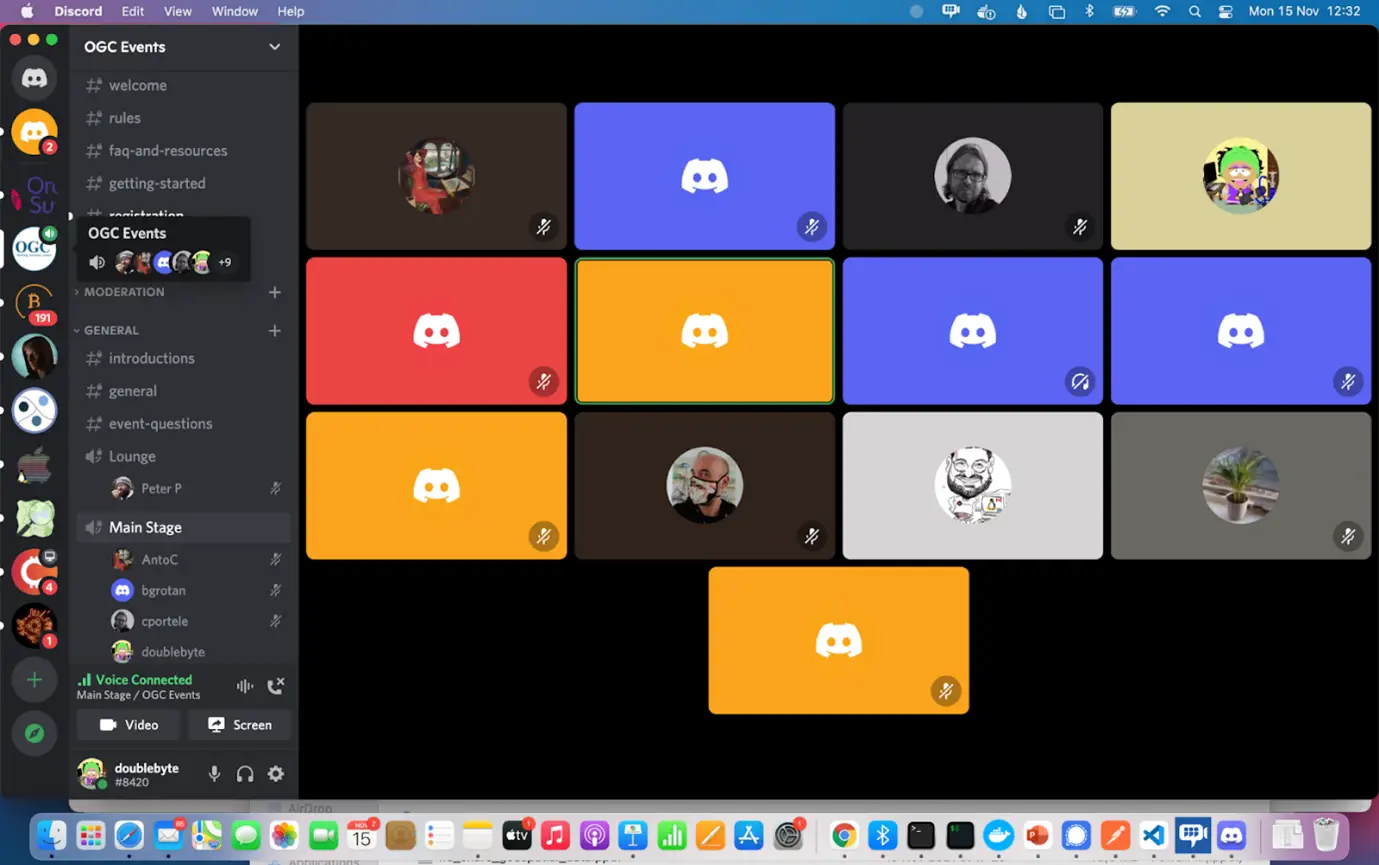This screenshot has height=865, width=1379.
Task: Open the Apple menu
Action: (x=27, y=12)
